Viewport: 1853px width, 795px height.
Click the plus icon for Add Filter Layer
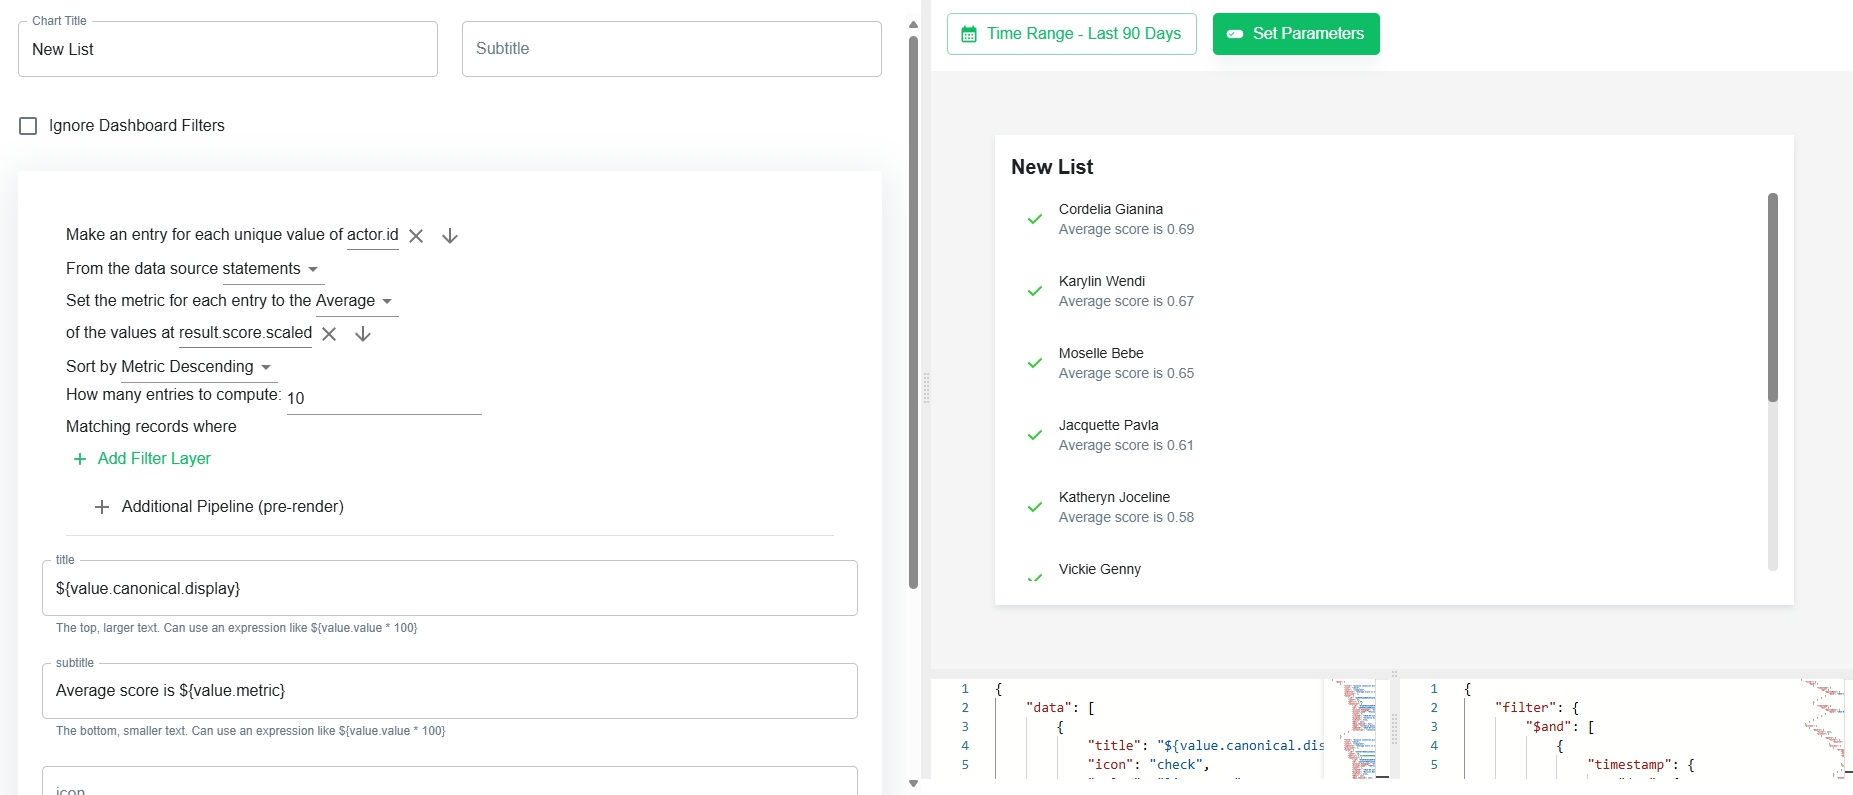pyautogui.click(x=80, y=459)
